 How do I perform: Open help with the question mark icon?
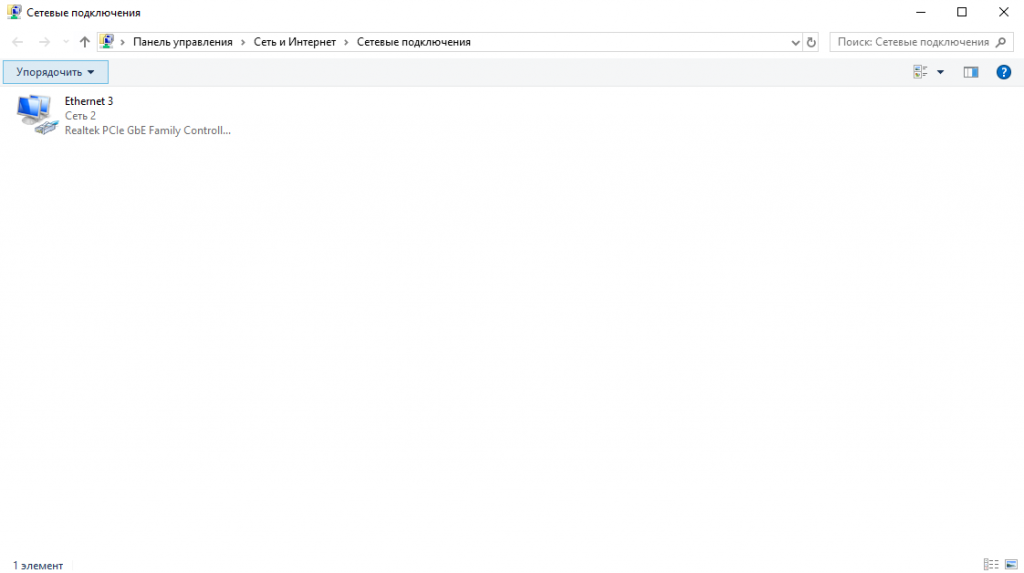pos(1004,72)
